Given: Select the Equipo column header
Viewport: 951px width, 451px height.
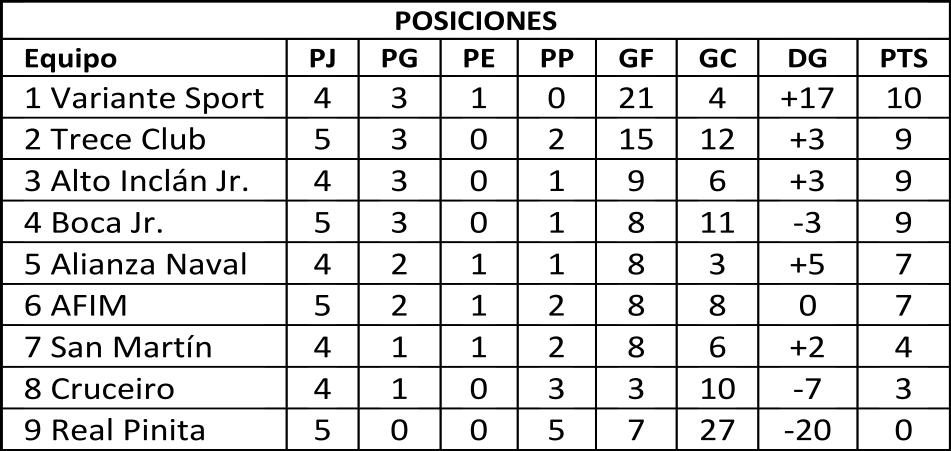Looking at the screenshot, I should coord(70,59).
